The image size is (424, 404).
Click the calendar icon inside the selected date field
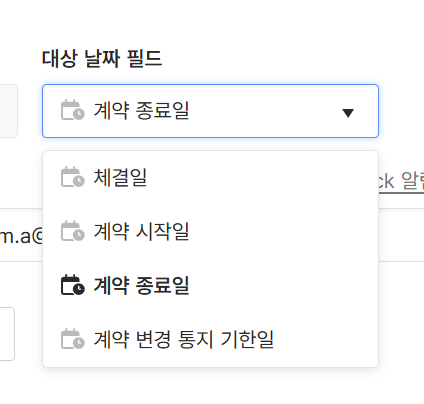(73, 110)
